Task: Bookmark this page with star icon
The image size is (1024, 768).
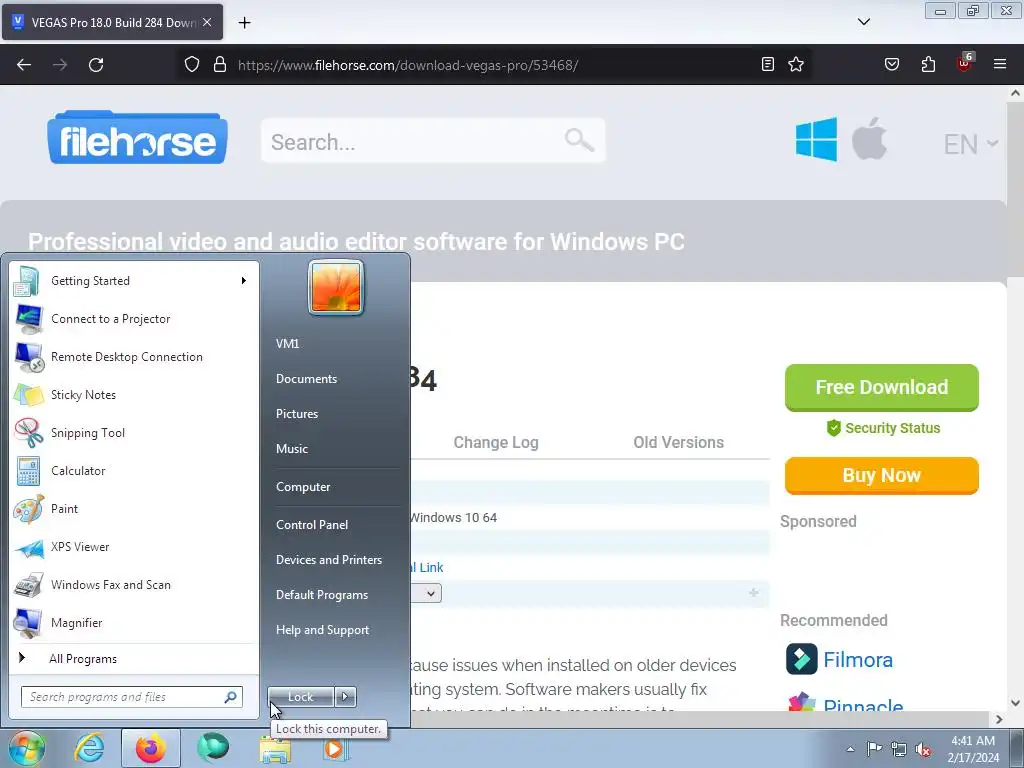Action: tap(796, 64)
